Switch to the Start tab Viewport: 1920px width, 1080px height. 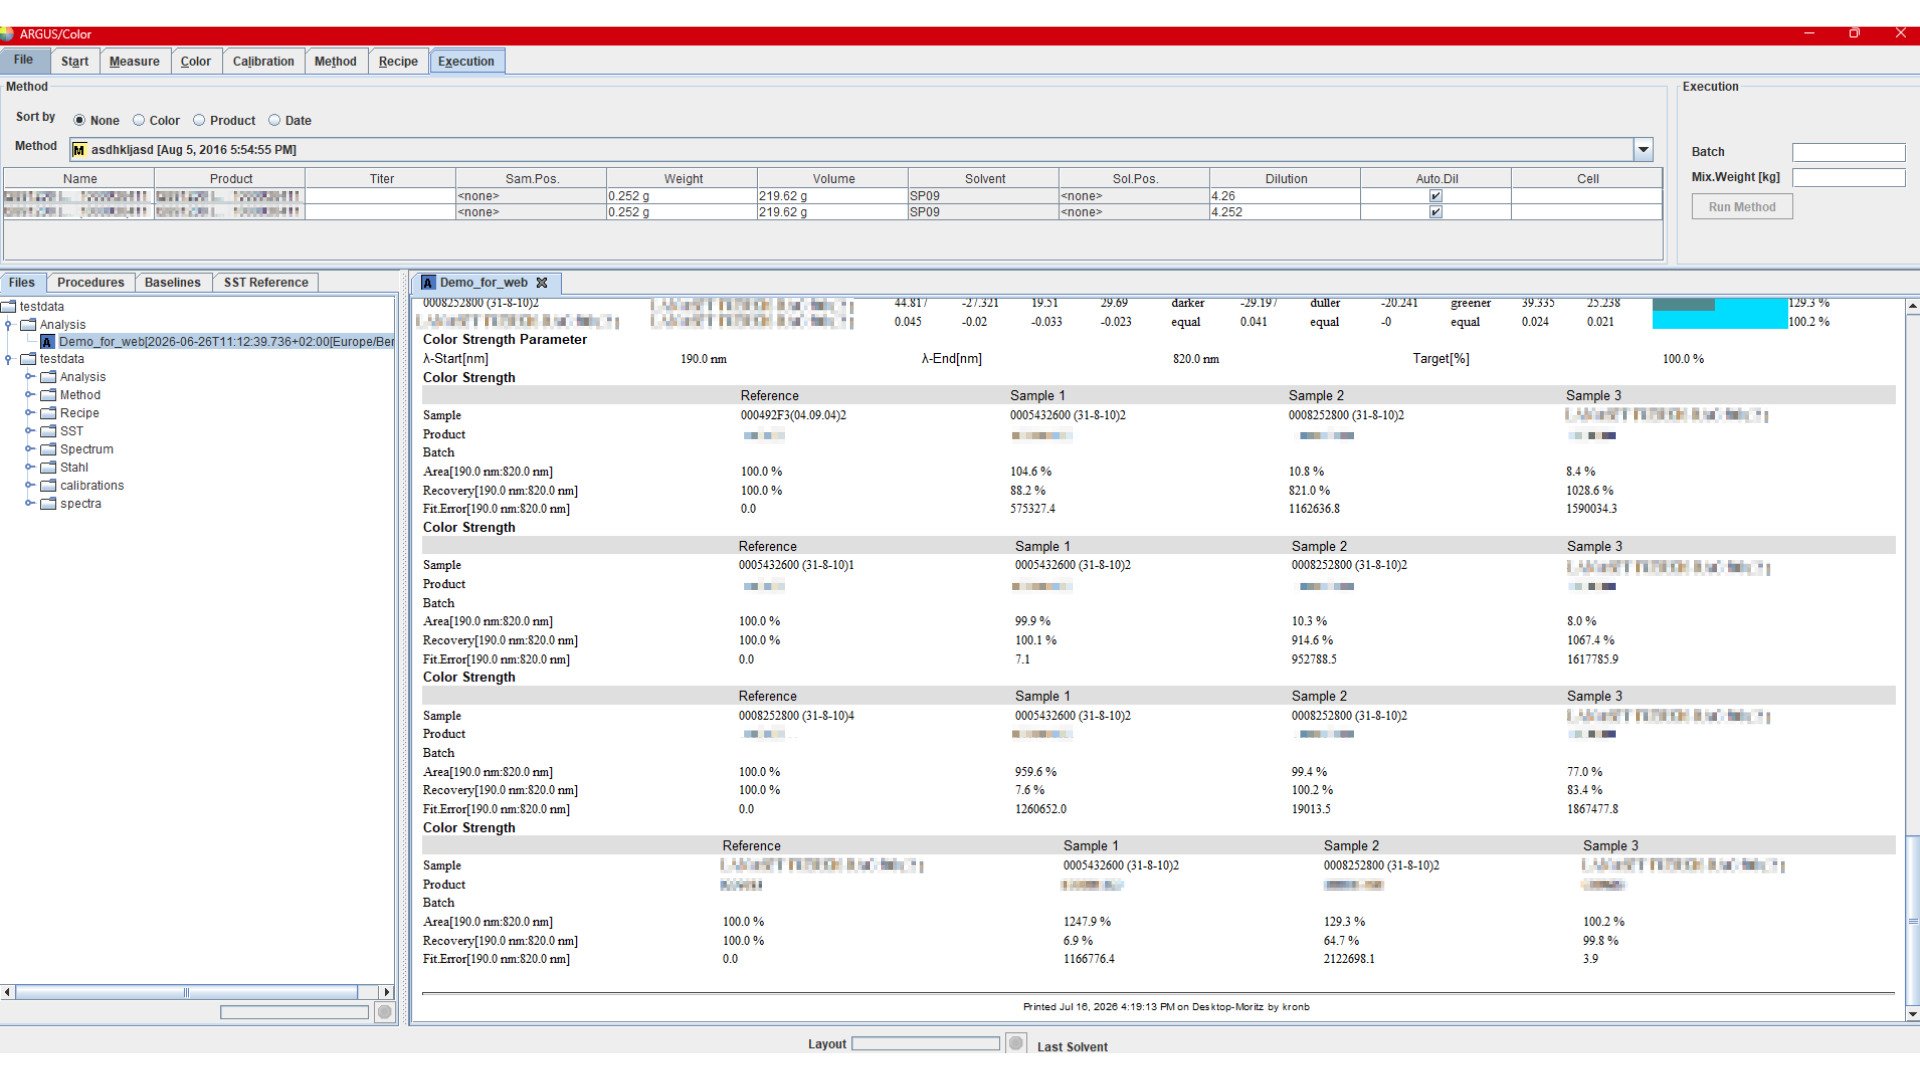click(x=75, y=61)
